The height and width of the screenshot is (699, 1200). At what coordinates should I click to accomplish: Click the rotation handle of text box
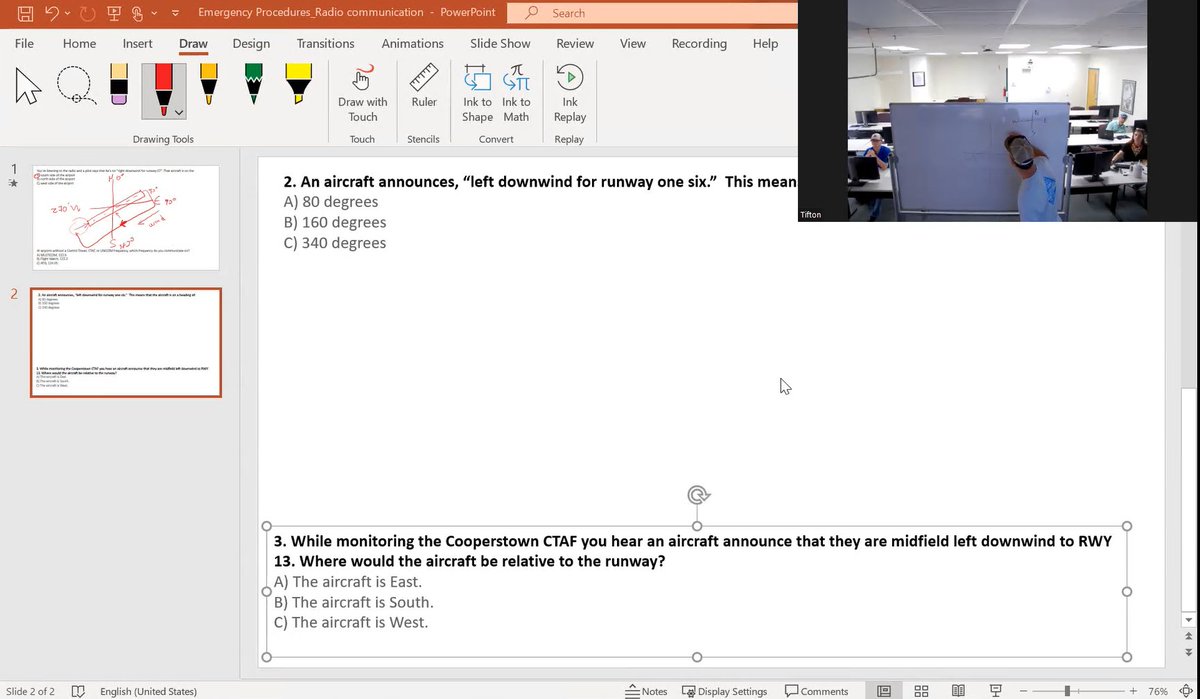pos(698,494)
